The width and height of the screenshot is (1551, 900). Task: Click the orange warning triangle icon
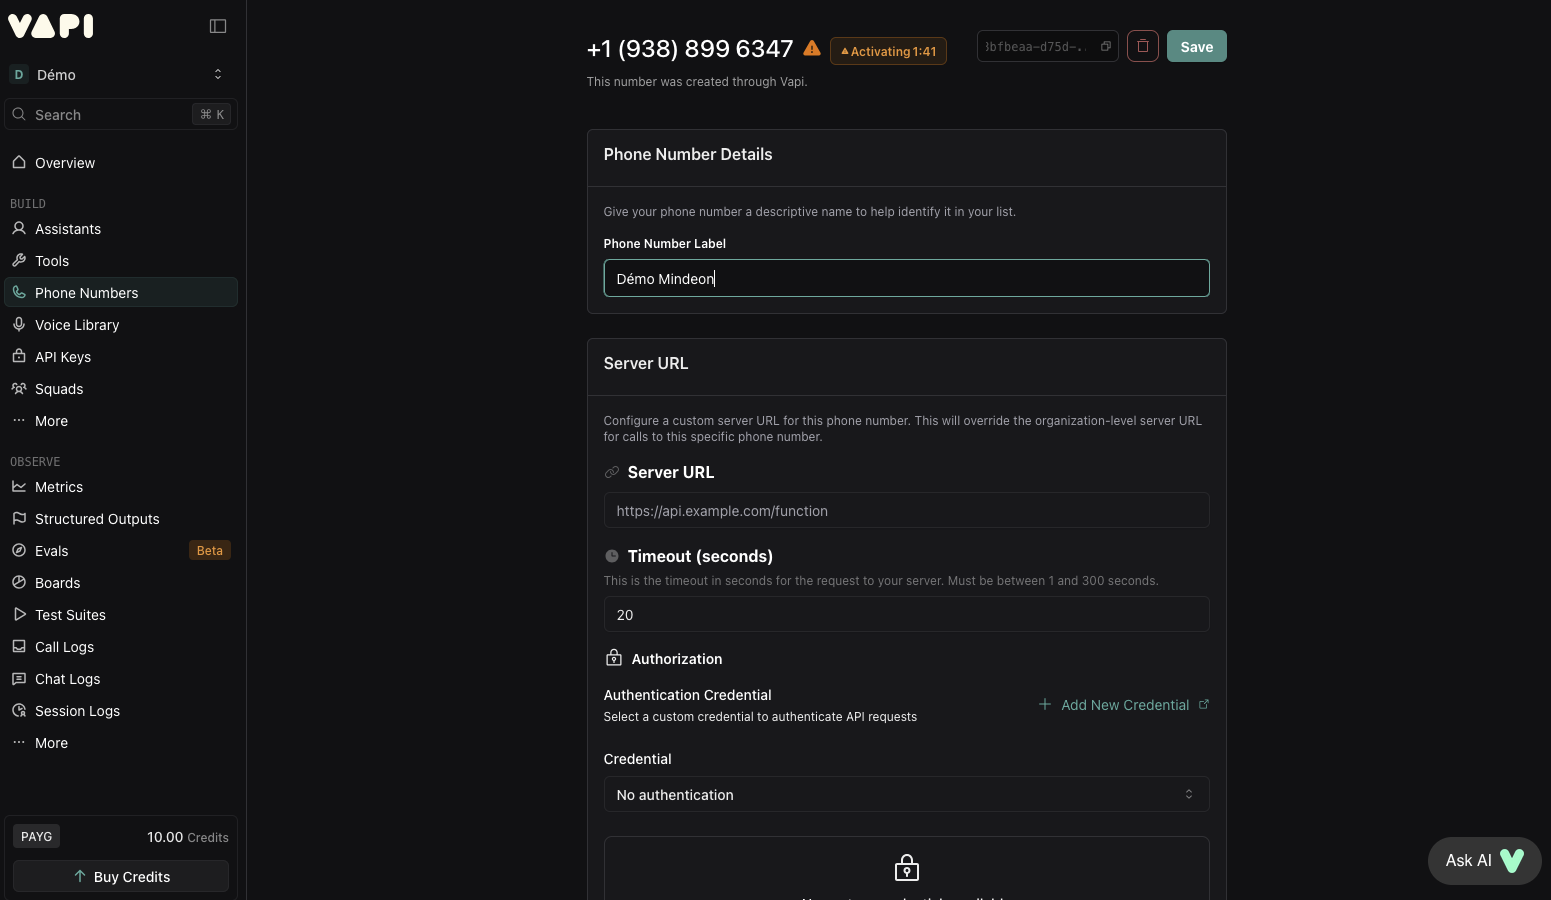point(812,48)
